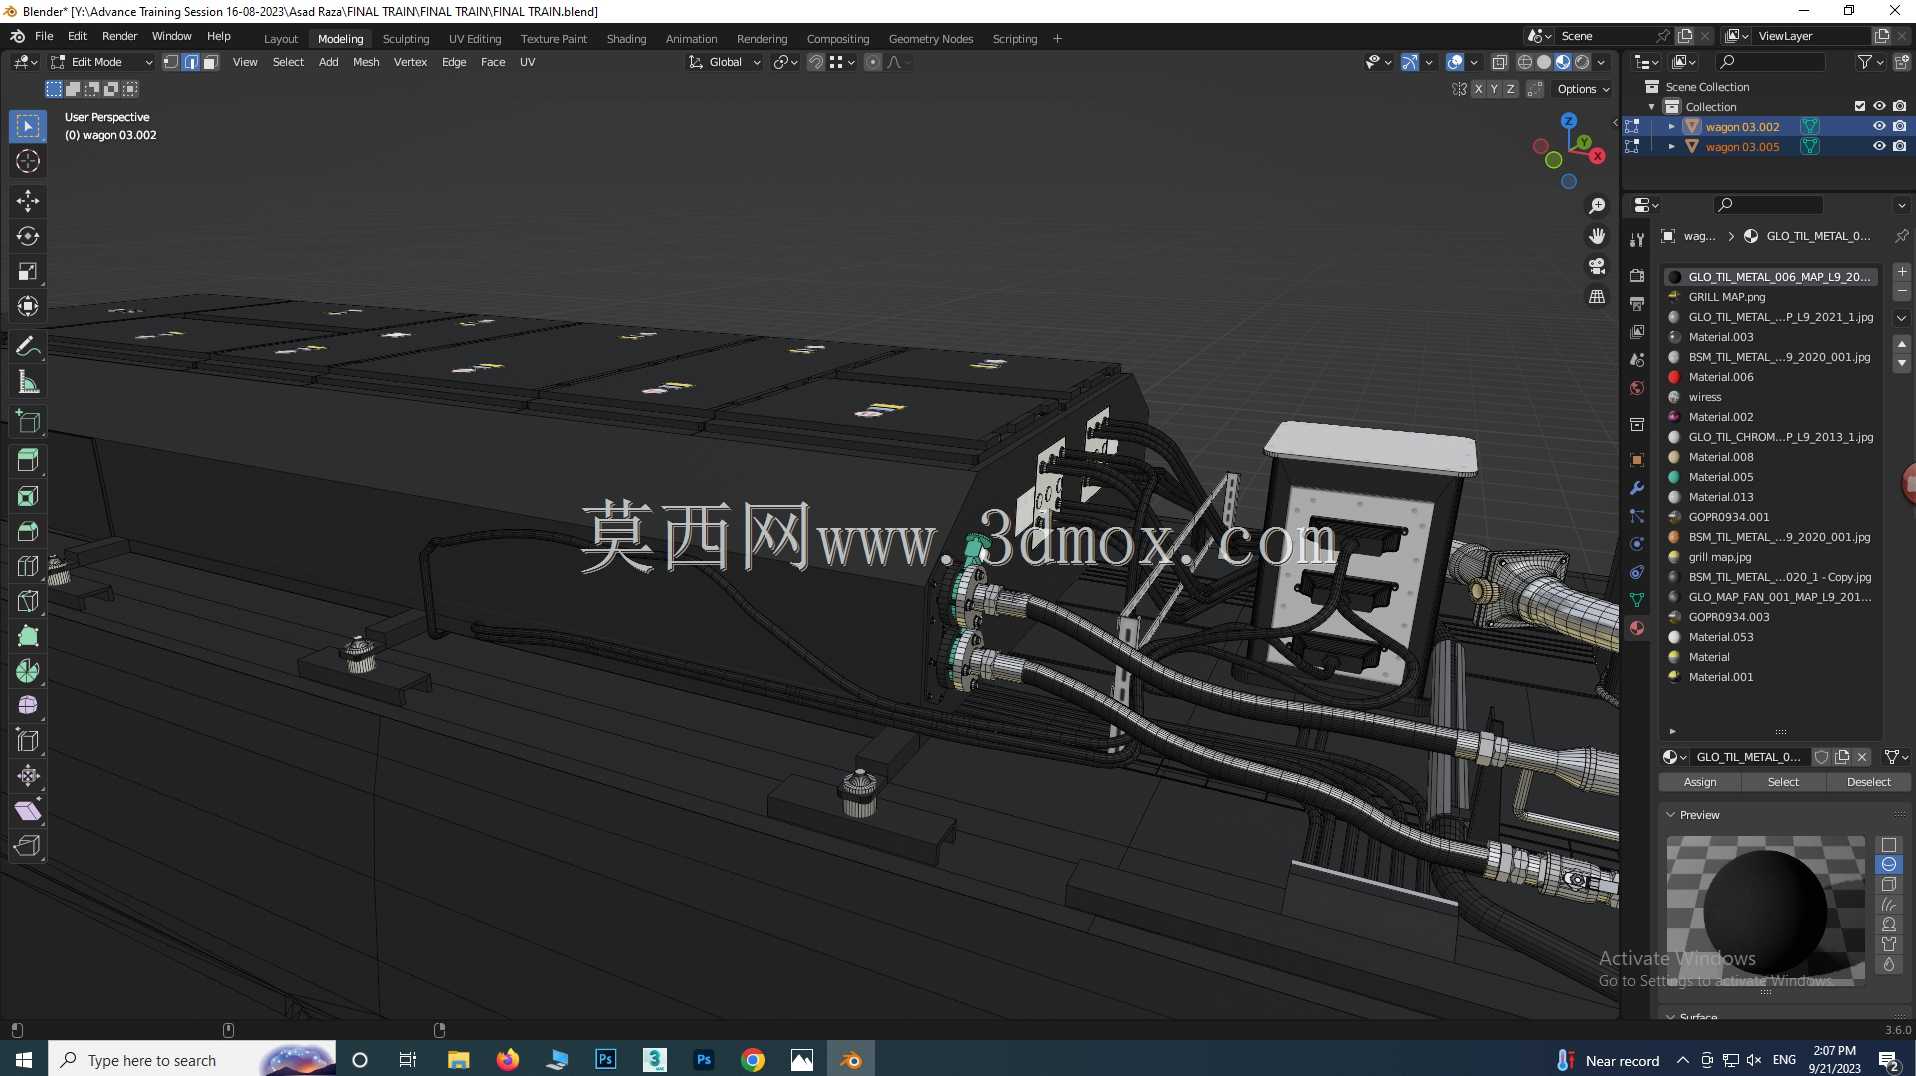Viewport: 1916px width, 1076px height.
Task: Click the viewport pan hand icon
Action: click(x=1597, y=236)
